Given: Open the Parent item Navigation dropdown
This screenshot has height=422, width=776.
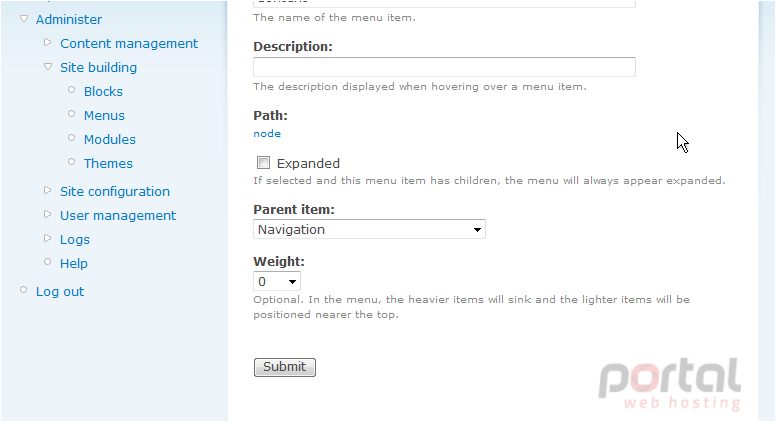Looking at the screenshot, I should (369, 230).
